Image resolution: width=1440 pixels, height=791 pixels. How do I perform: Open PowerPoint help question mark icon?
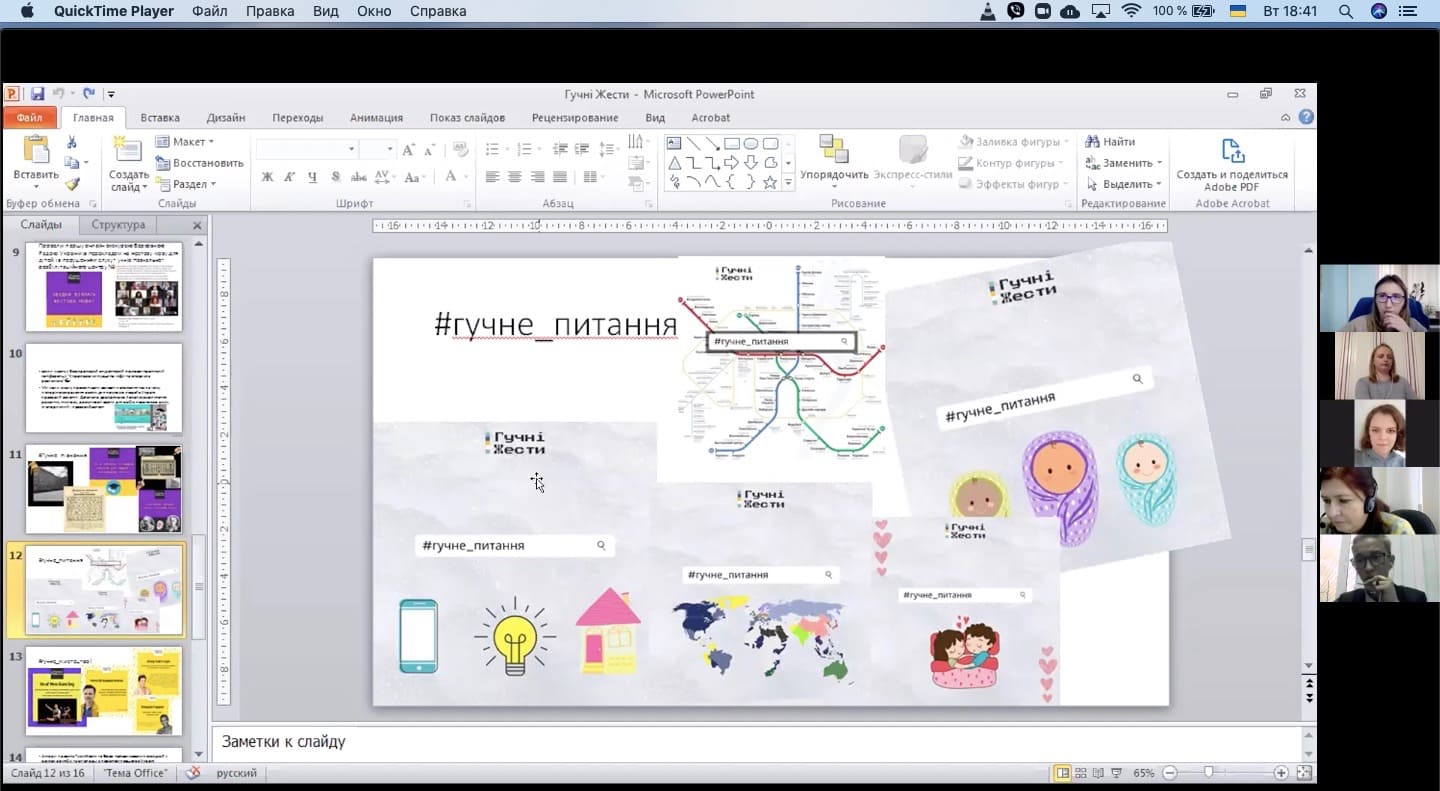click(x=1306, y=117)
